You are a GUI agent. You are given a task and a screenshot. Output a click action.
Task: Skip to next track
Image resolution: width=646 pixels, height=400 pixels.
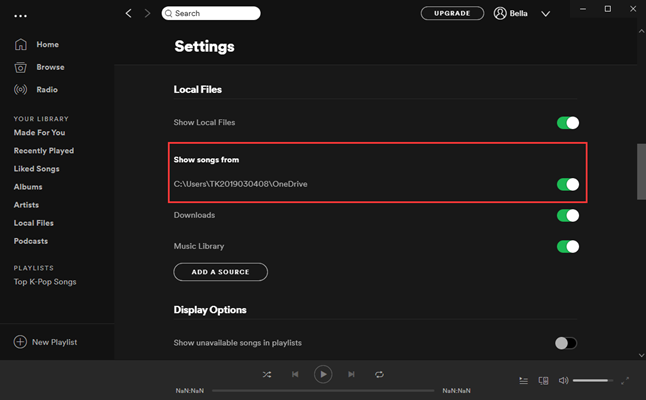(351, 374)
